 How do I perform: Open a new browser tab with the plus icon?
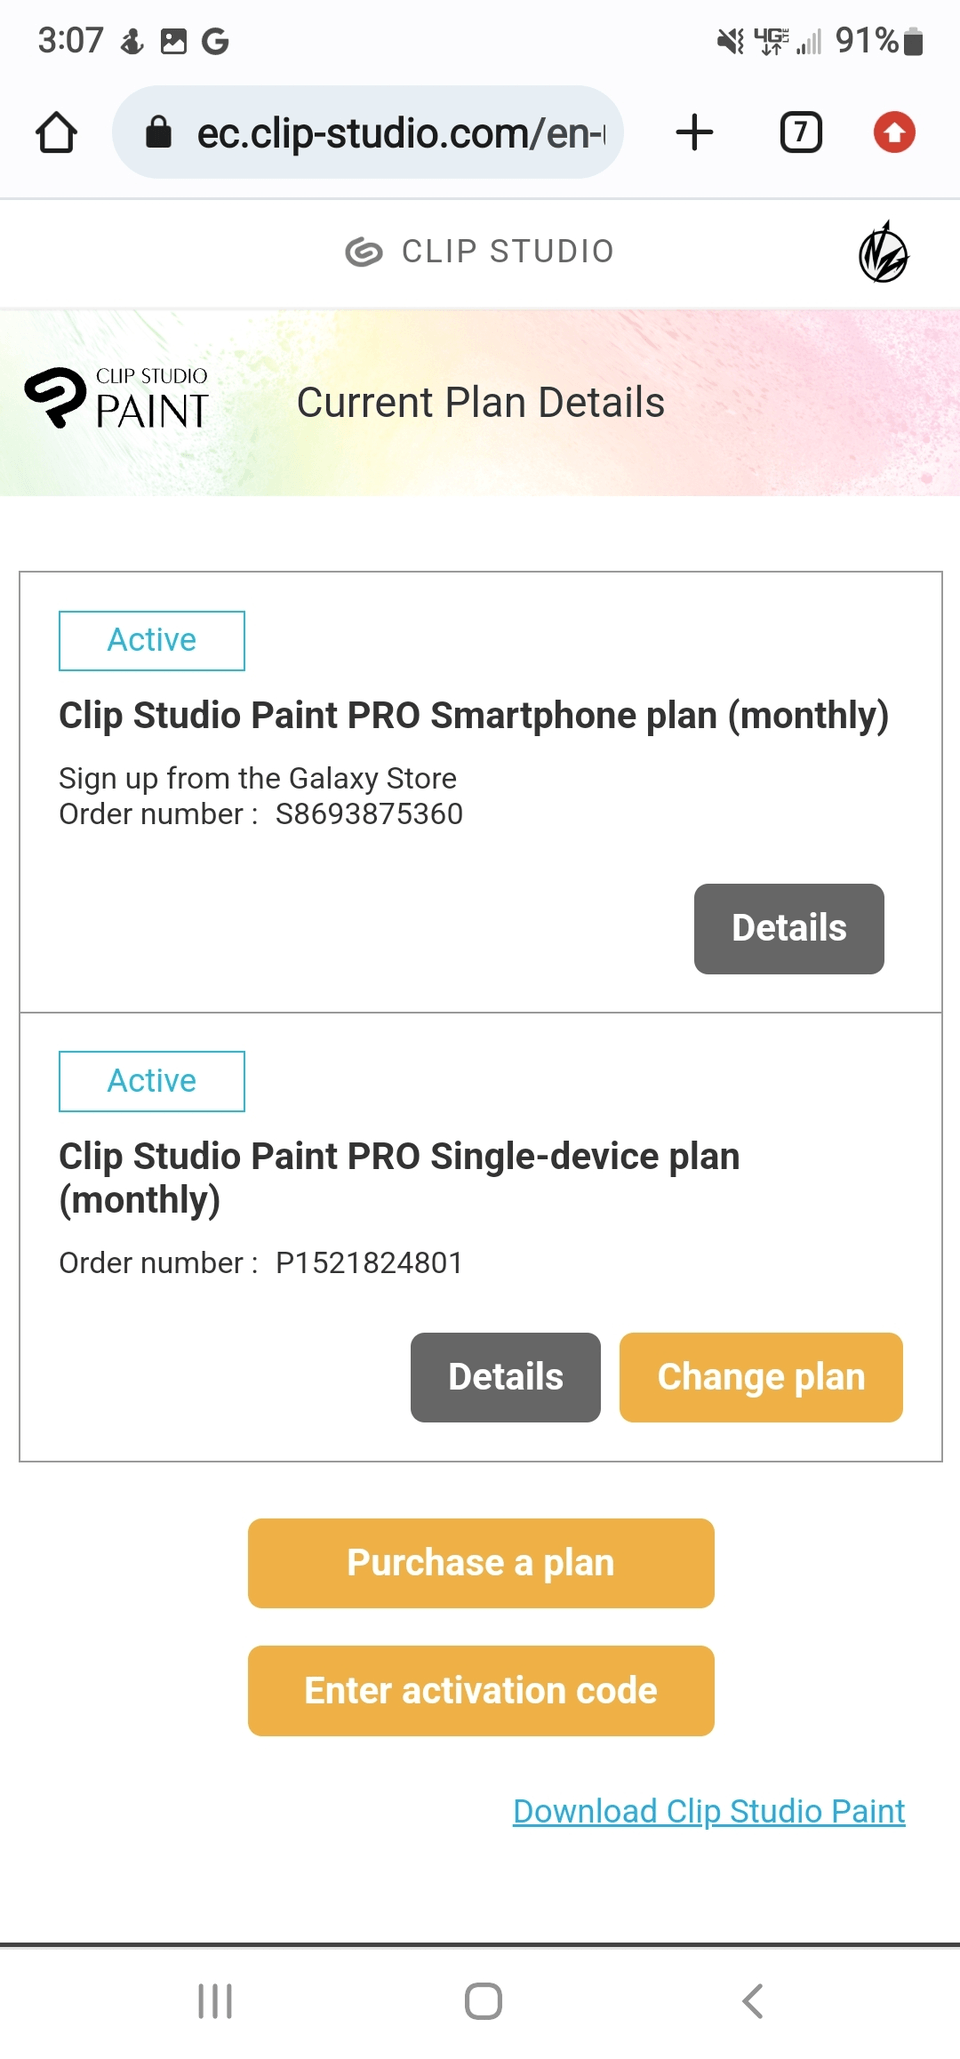point(694,131)
